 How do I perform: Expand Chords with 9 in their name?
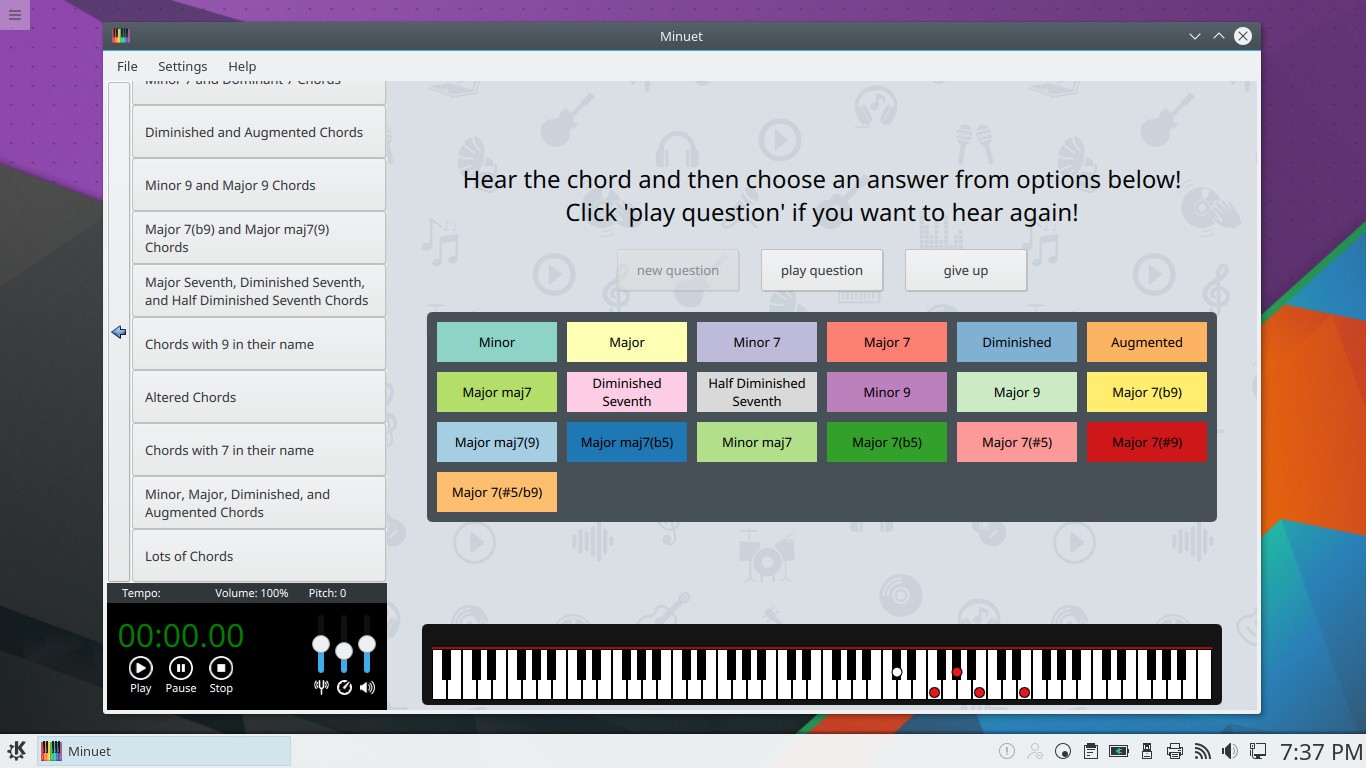[x=258, y=344]
